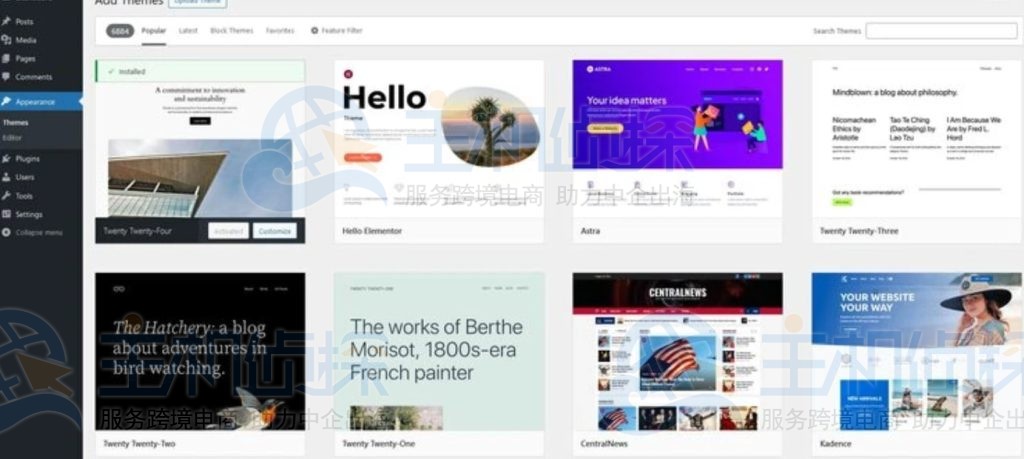The image size is (1024, 459).
Task: Click the Collapse menu arrow icon
Action: click(6, 232)
